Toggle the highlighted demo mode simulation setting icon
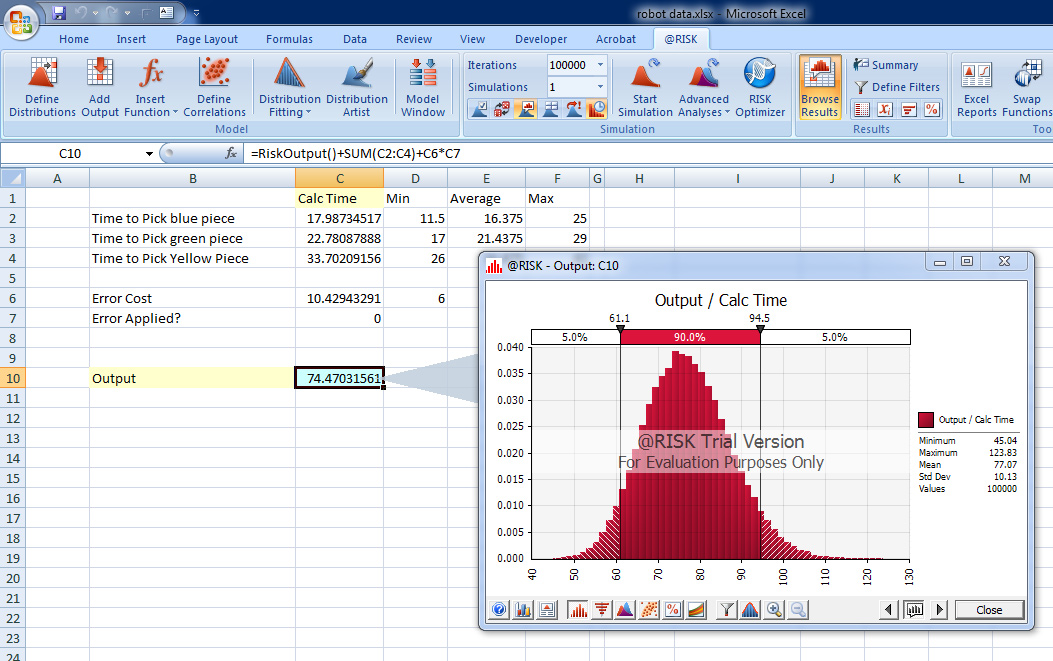 point(597,109)
